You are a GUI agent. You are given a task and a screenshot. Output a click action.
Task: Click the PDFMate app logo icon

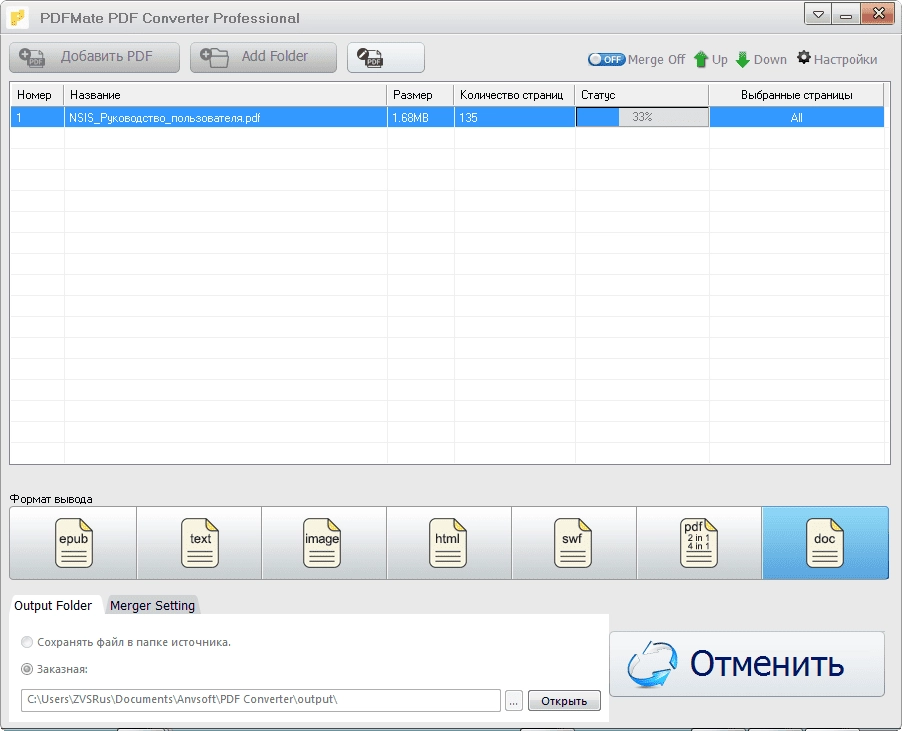[x=18, y=17]
